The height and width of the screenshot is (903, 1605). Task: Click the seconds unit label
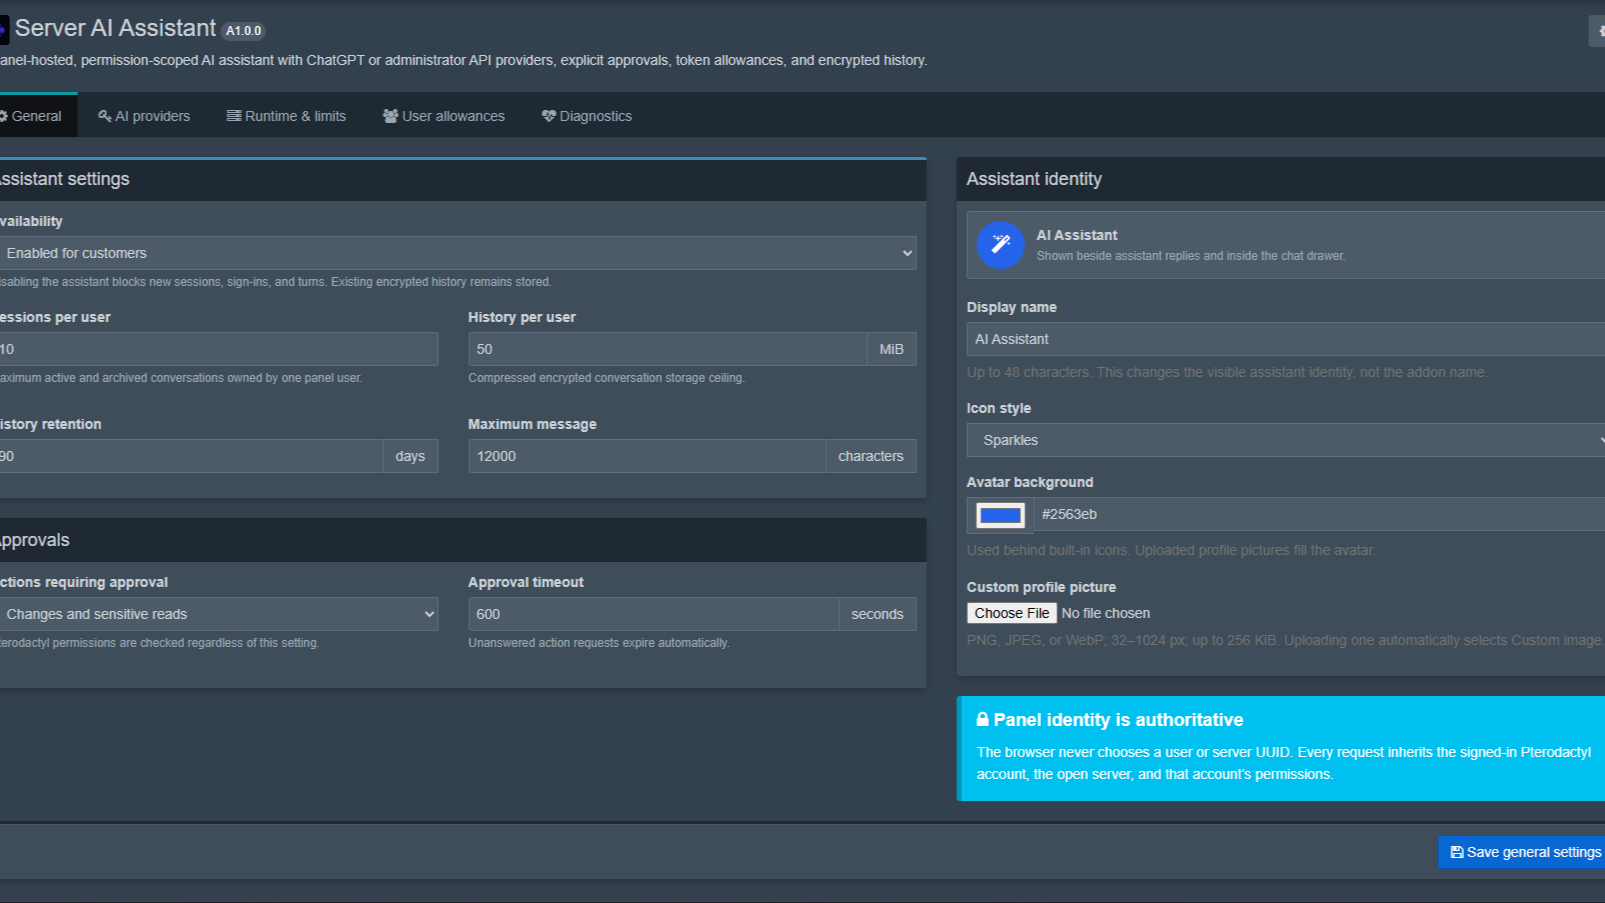877,614
